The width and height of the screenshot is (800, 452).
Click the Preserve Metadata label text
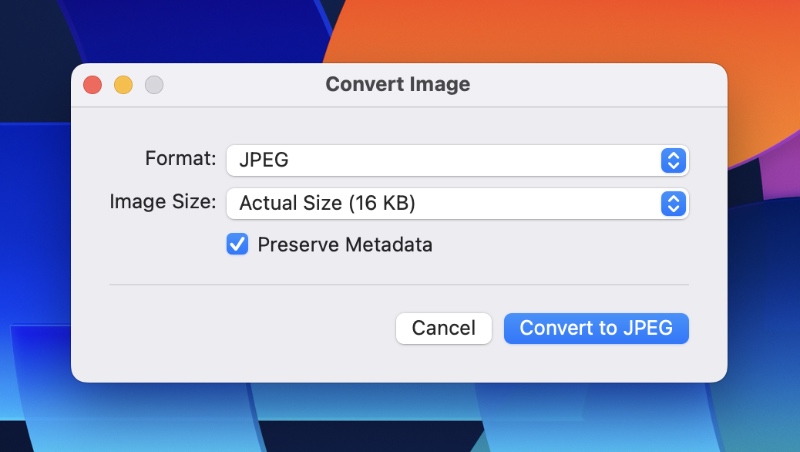(344, 244)
